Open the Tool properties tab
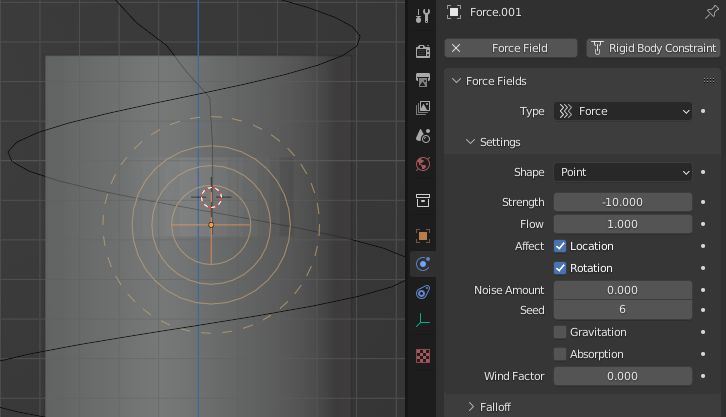The height and width of the screenshot is (417, 726). 423,16
